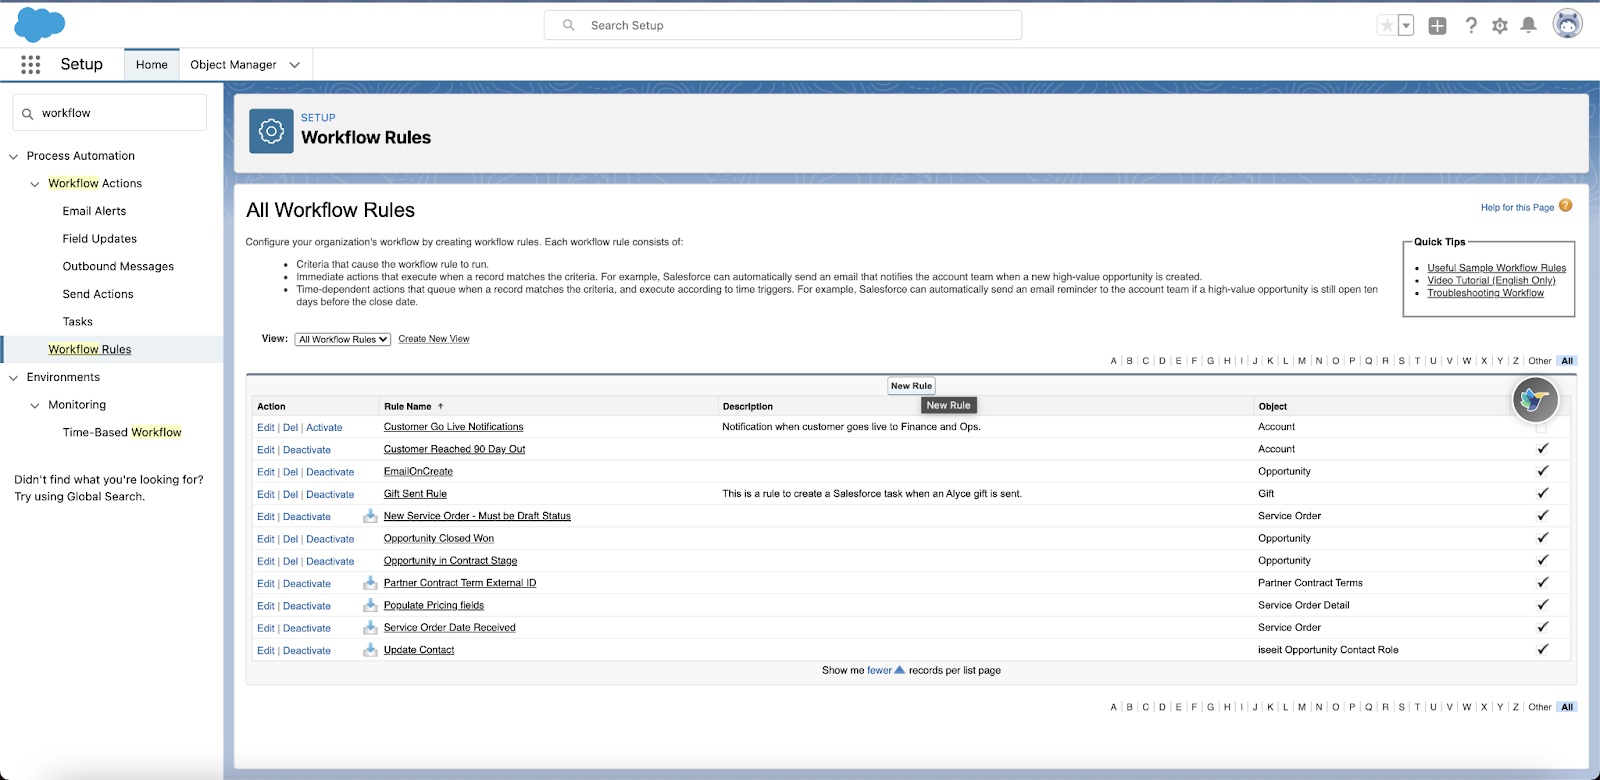Switch to the Home tab
1600x780 pixels.
coord(152,65)
